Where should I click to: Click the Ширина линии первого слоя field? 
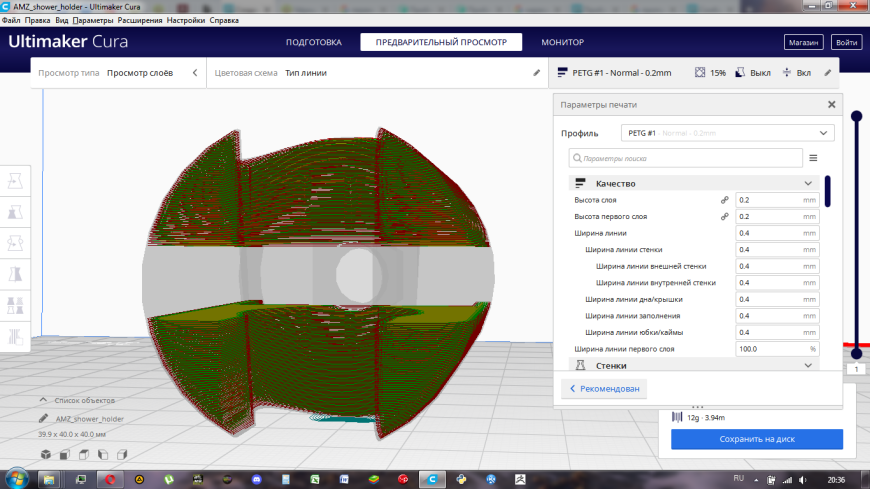point(777,349)
